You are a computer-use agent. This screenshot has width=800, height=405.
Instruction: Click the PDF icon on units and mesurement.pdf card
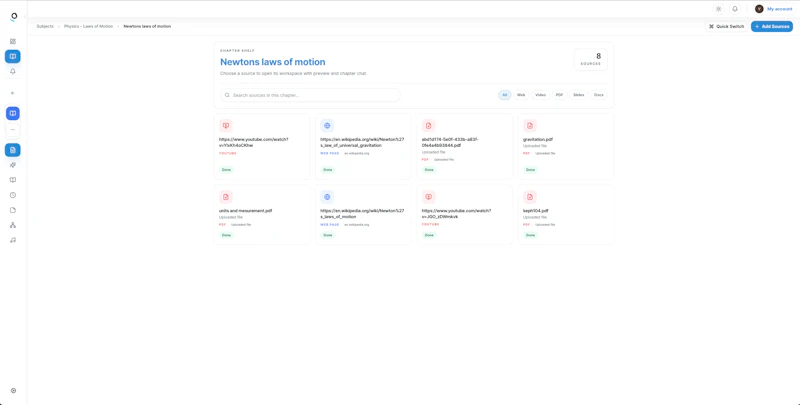(226, 197)
